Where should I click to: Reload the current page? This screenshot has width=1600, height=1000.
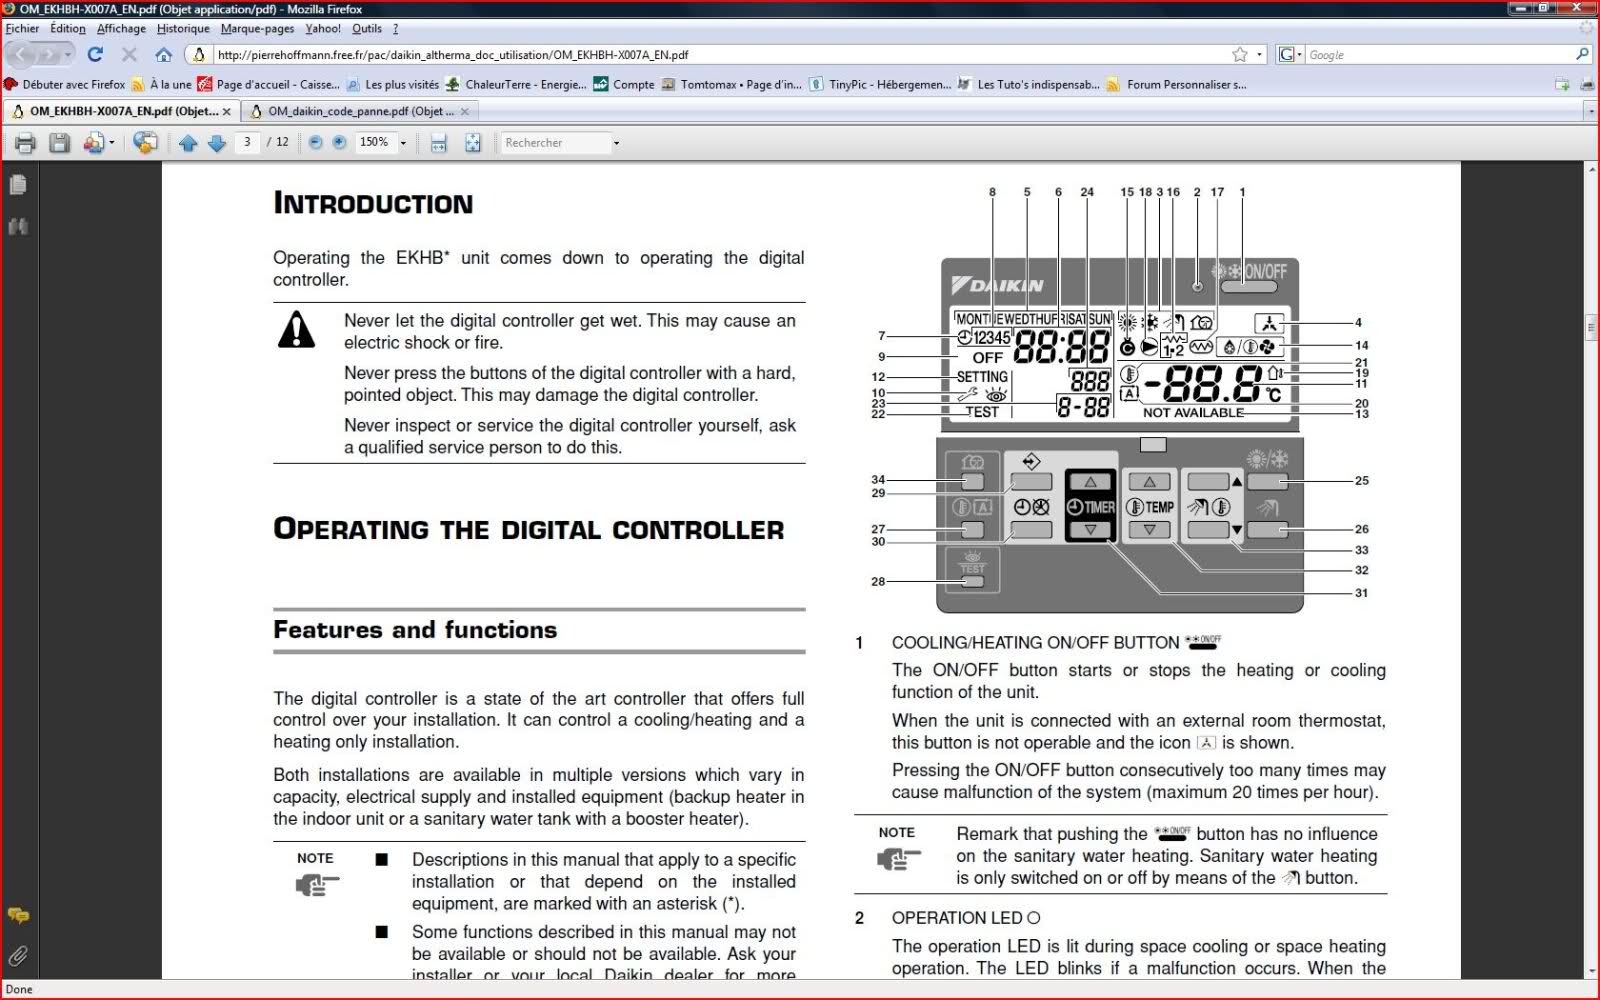coord(95,55)
